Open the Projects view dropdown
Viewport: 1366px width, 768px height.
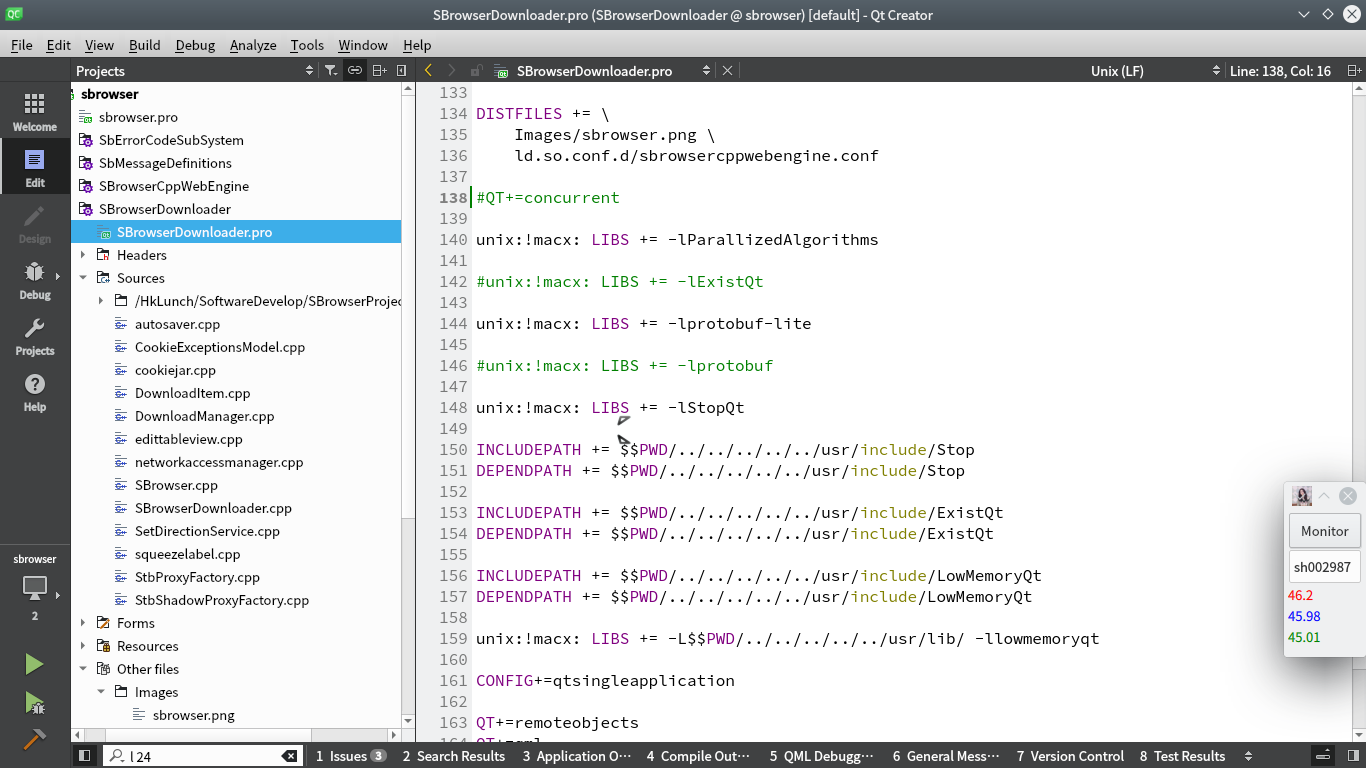point(309,71)
